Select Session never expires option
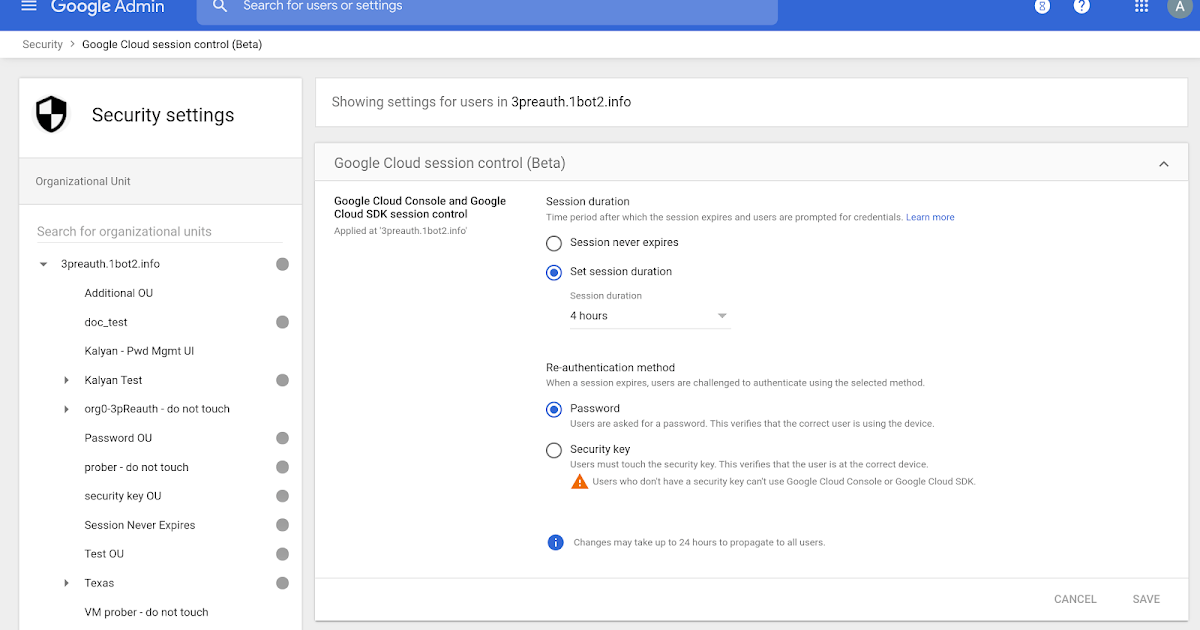This screenshot has height=630, width=1200. pos(554,243)
